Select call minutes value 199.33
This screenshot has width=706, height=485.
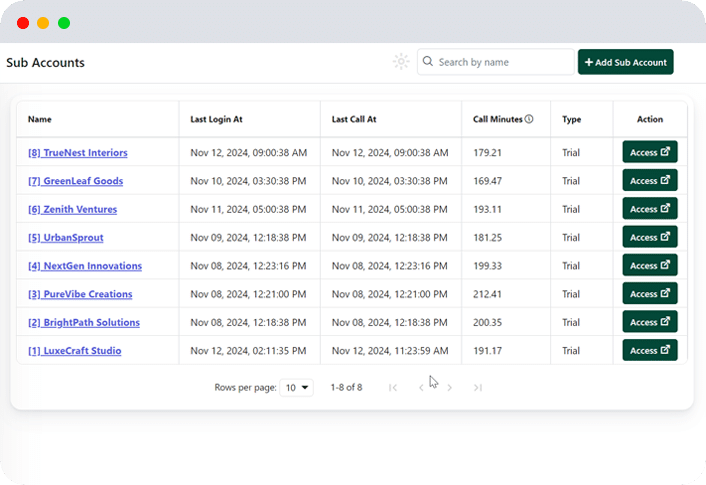point(487,266)
